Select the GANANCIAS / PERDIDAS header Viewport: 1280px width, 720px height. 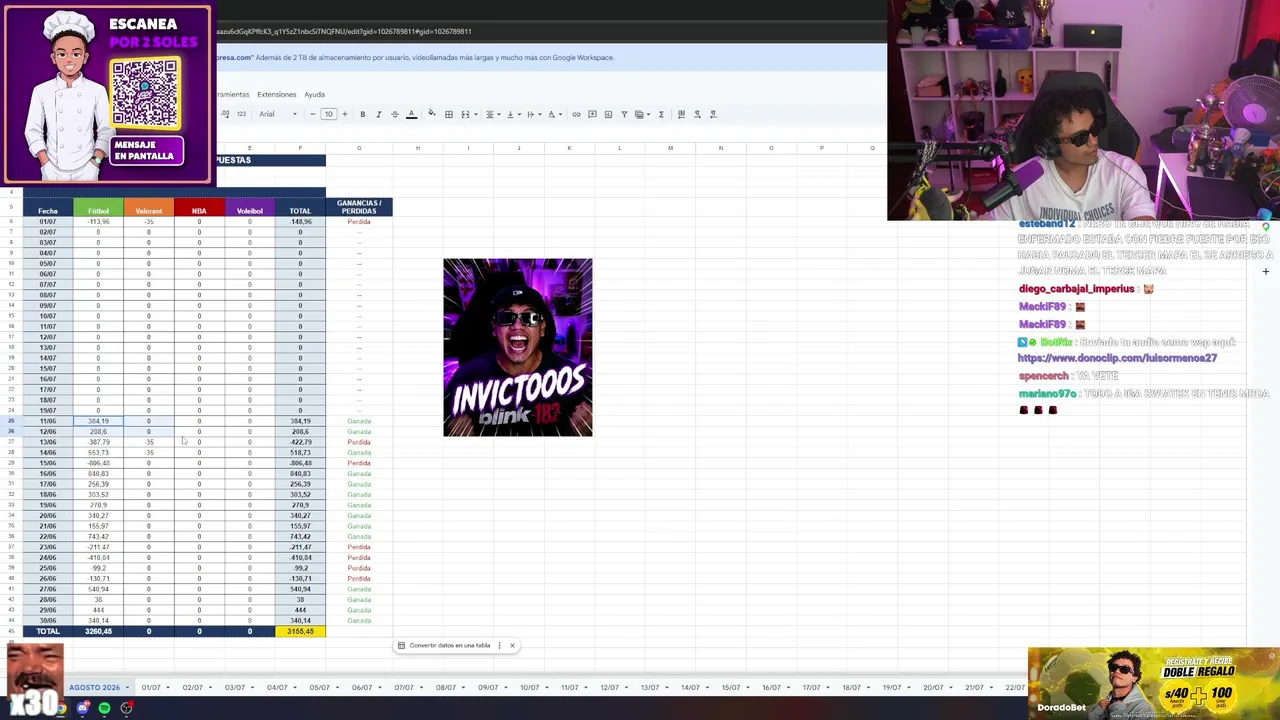coord(359,207)
